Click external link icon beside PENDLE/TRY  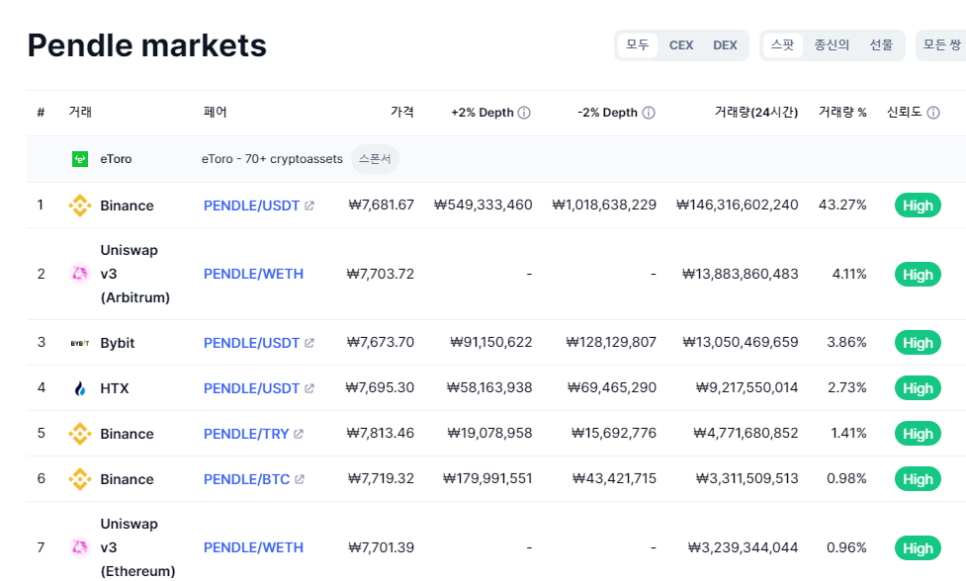[299, 434]
